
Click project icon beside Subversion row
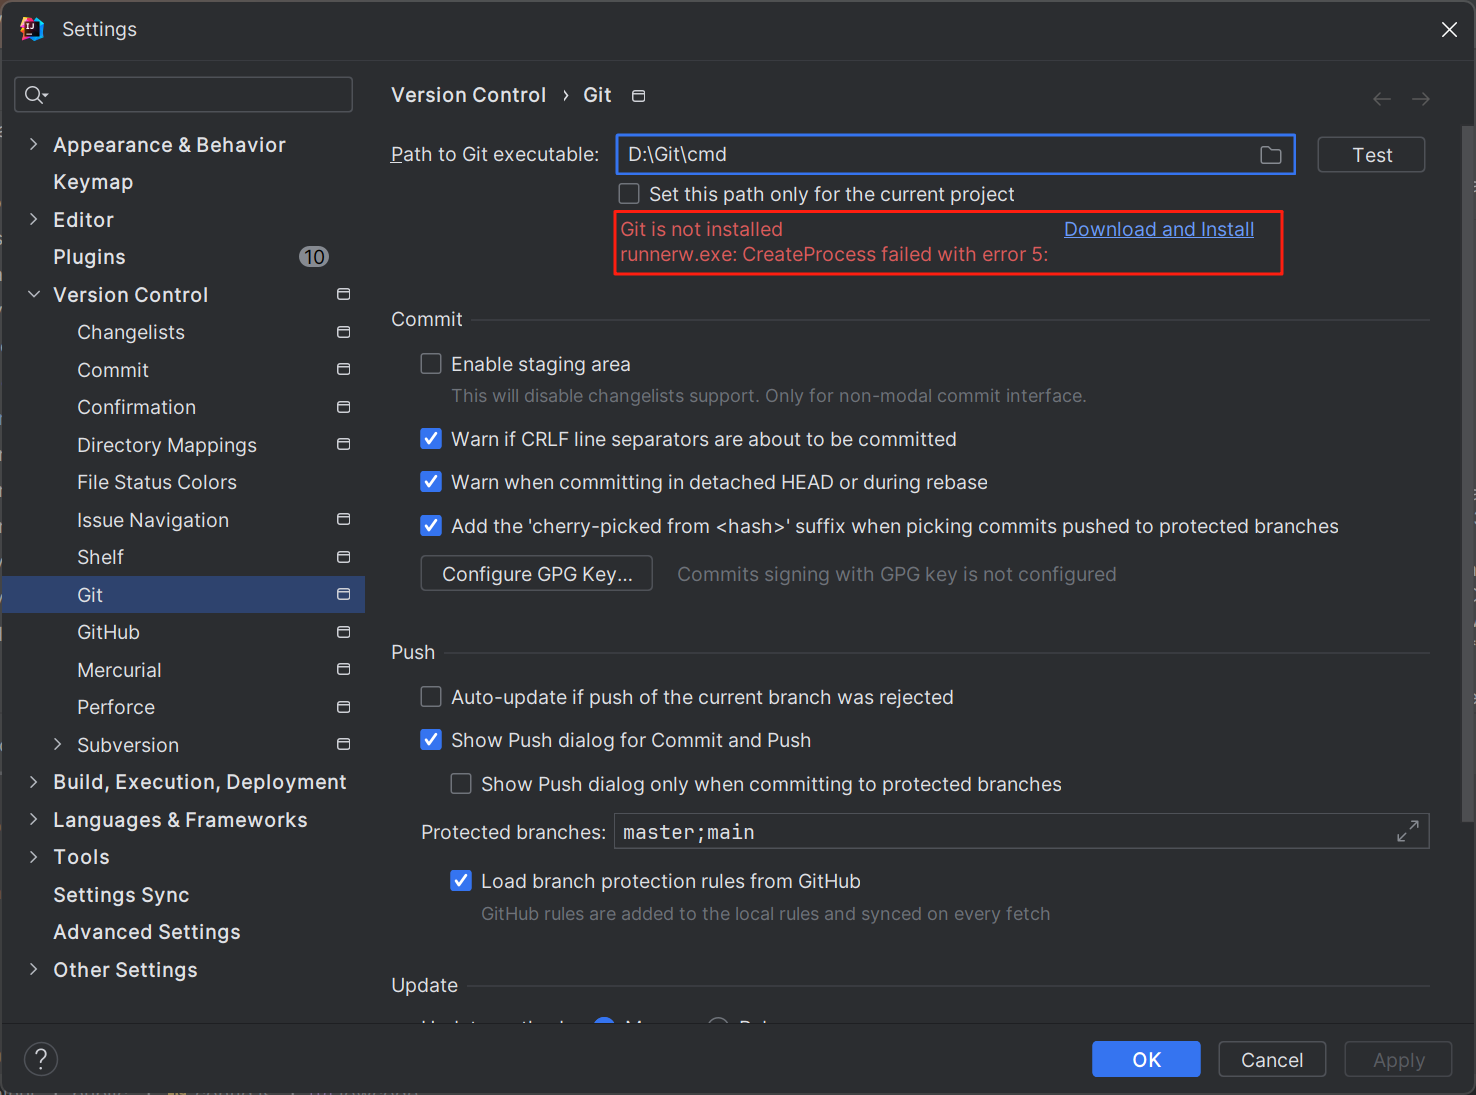343,744
